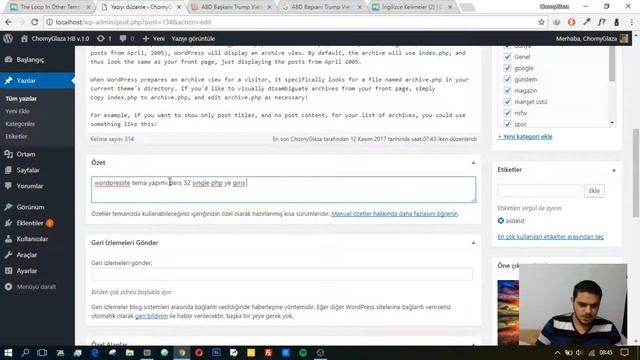This screenshot has height=360, width=640.
Task: Uncheck the manşet üstü category
Action: pyautogui.click(x=507, y=102)
